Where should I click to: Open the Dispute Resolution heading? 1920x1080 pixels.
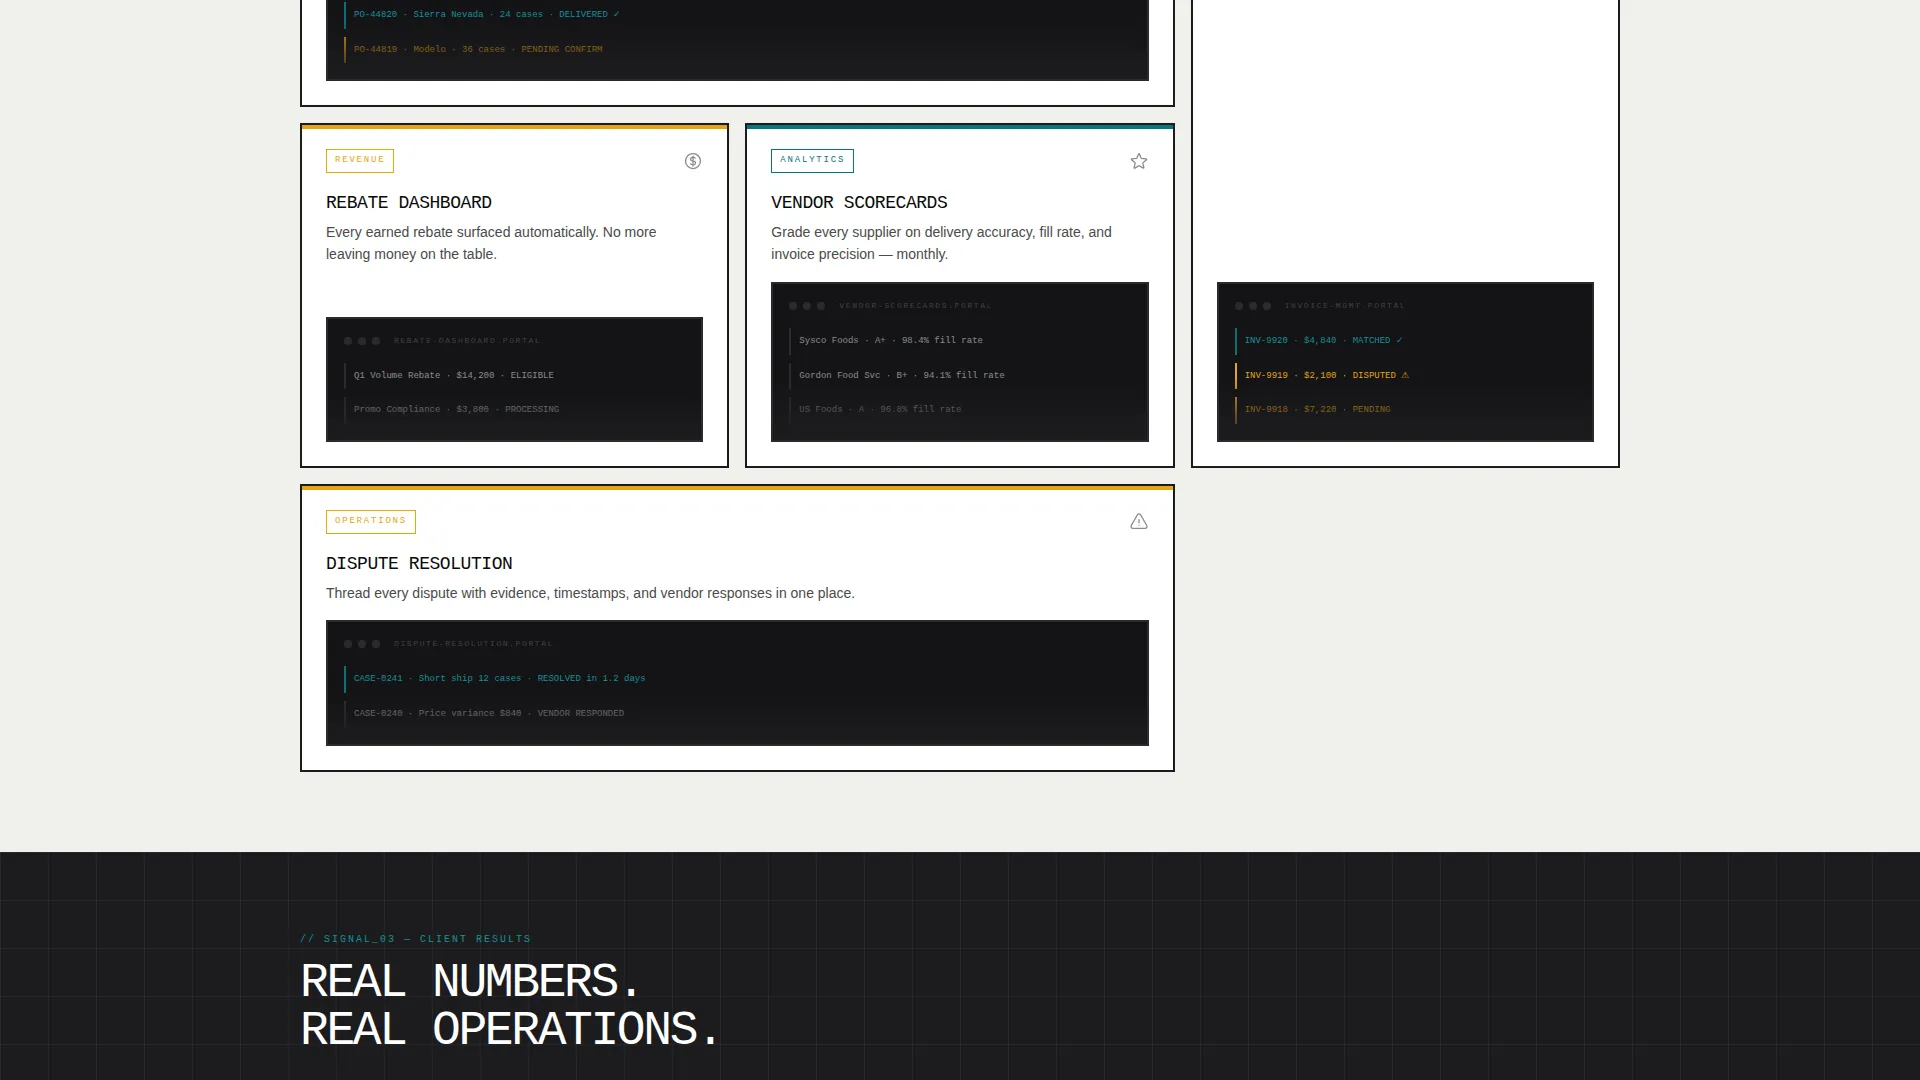(419, 563)
